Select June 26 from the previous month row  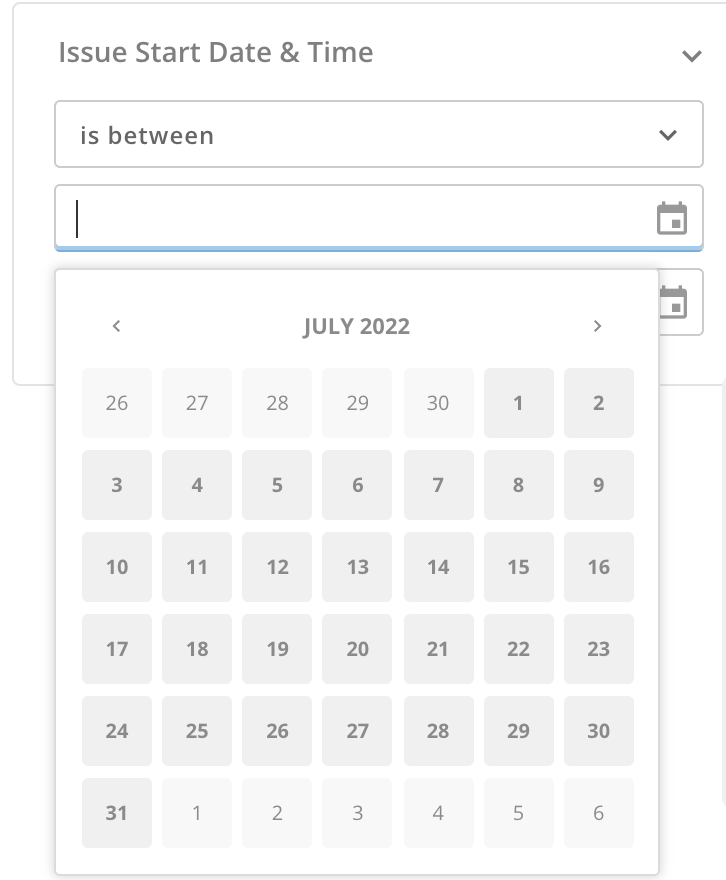[116, 403]
